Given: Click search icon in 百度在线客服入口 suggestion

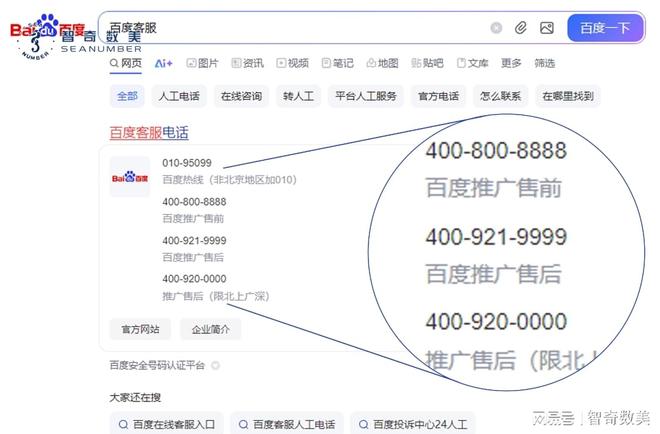Looking at the screenshot, I should (124, 424).
